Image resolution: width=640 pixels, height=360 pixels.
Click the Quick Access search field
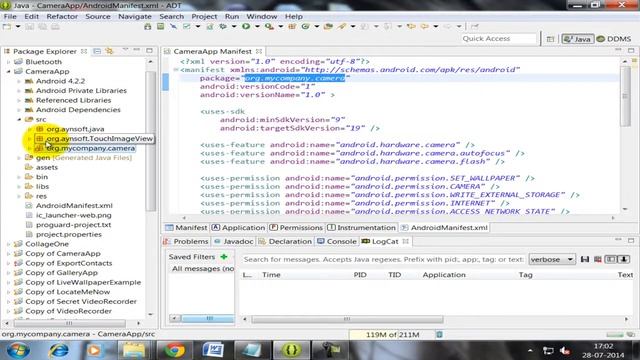coord(498,39)
